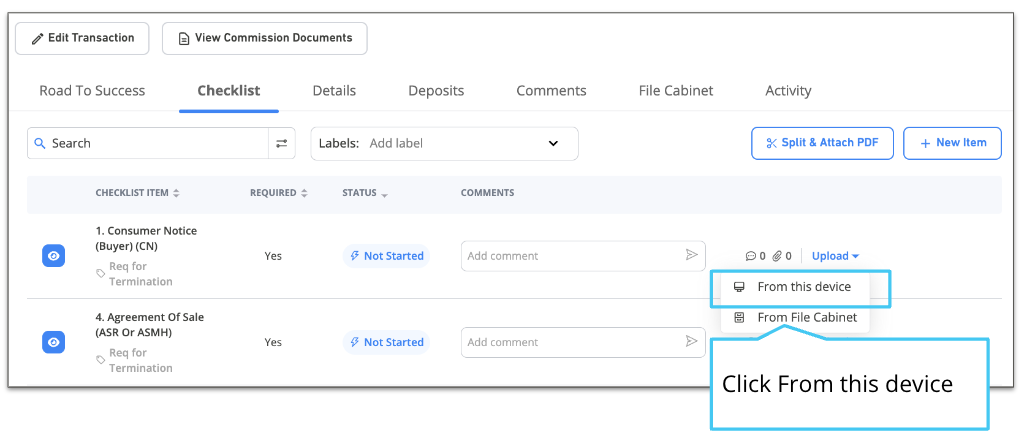Sort by the Status column
1026x438 pixels.
[364, 193]
